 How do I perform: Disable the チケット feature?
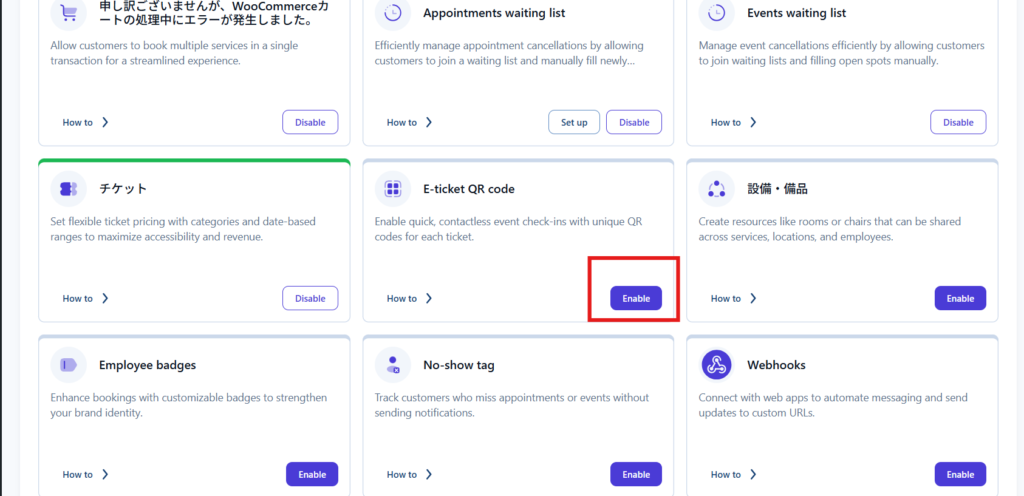[x=310, y=298]
